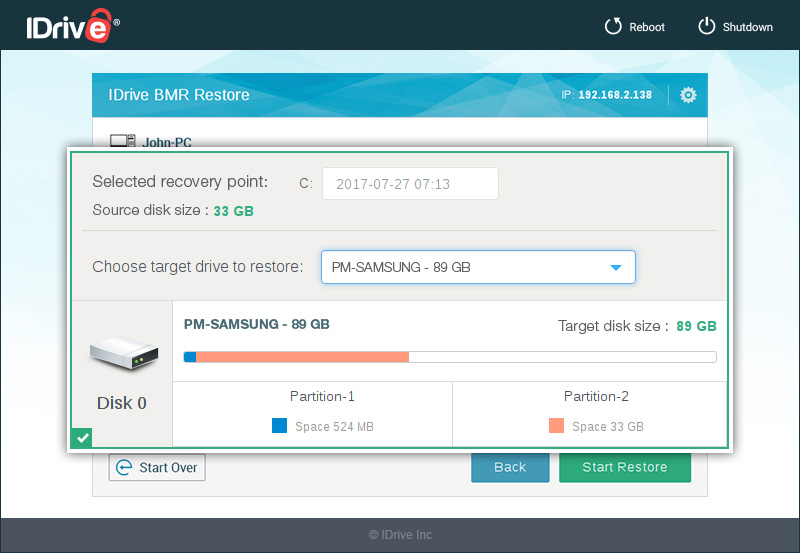Viewport: 800px width, 553px height.
Task: Click the recovery point date field
Action: pyautogui.click(x=409, y=184)
